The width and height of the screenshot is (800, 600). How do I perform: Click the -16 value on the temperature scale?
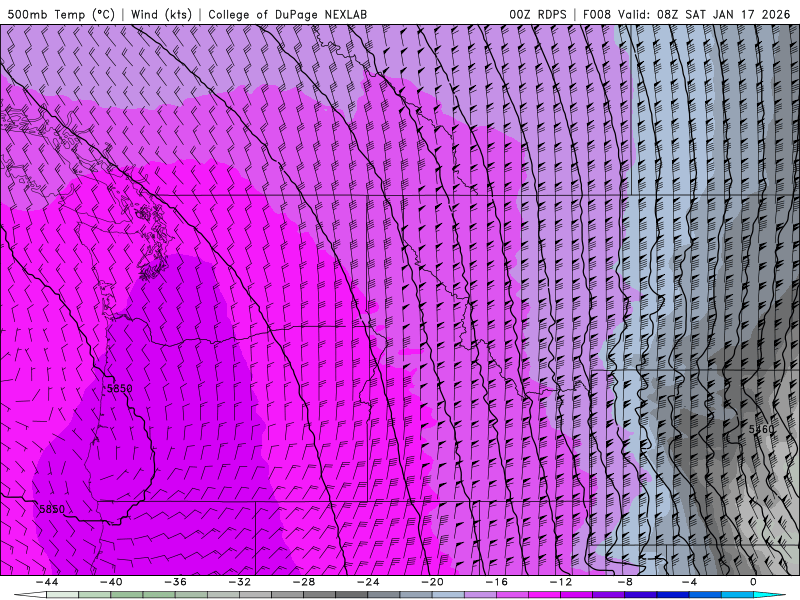pos(497,582)
